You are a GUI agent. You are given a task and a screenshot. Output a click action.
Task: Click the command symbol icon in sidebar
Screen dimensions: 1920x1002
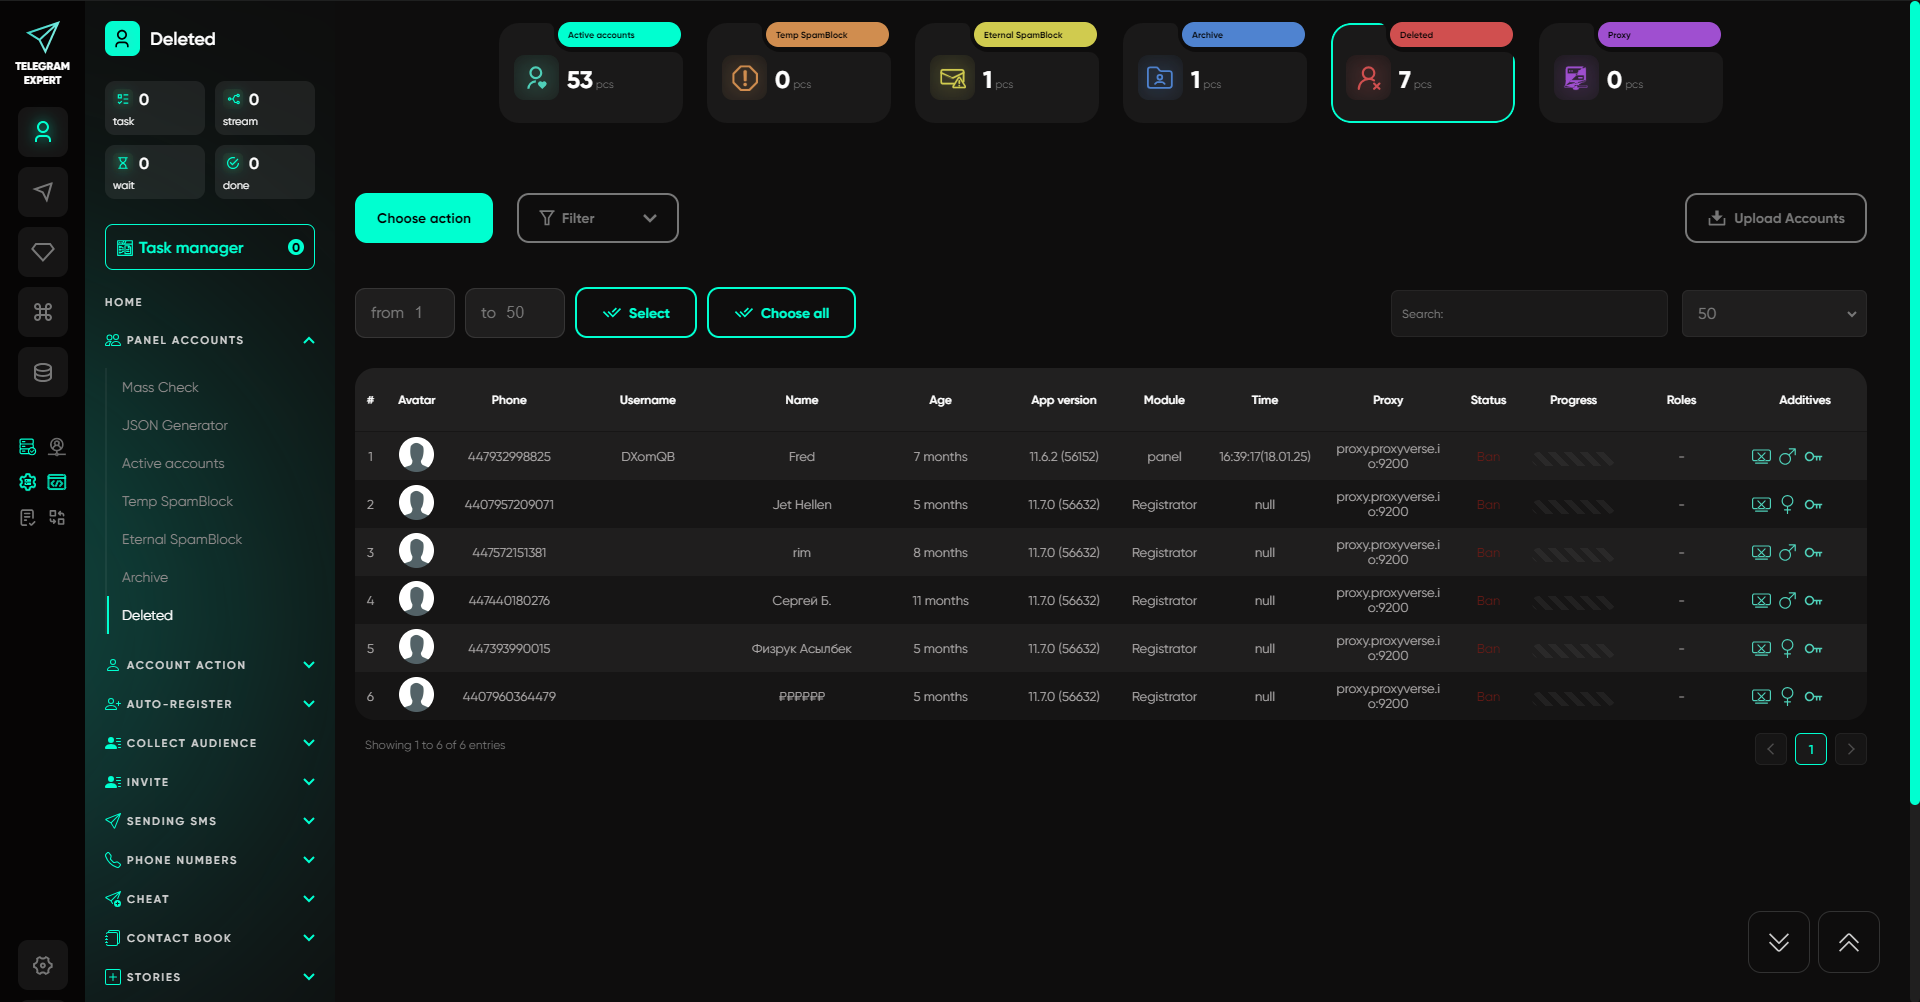pyautogui.click(x=43, y=312)
